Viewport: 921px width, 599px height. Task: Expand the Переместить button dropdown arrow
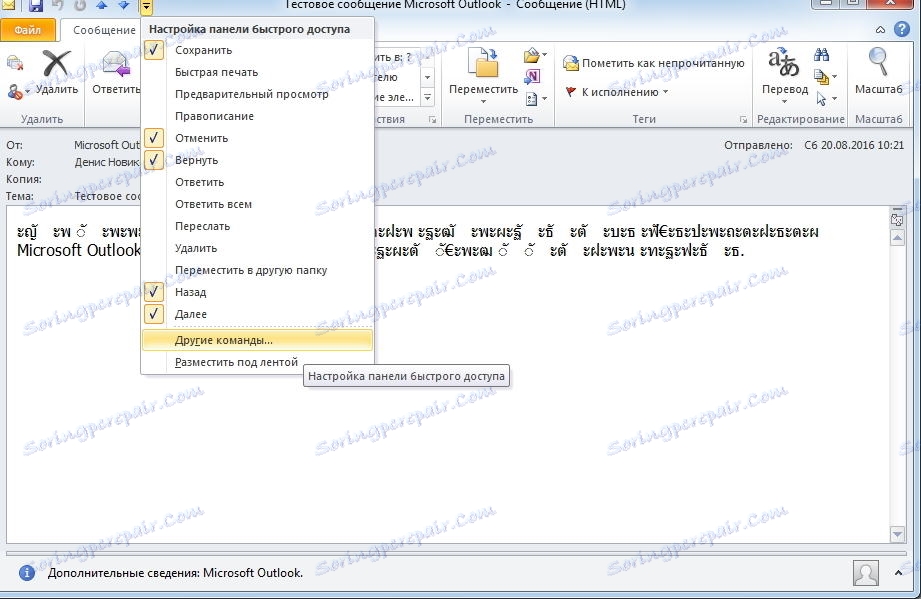pos(483,101)
